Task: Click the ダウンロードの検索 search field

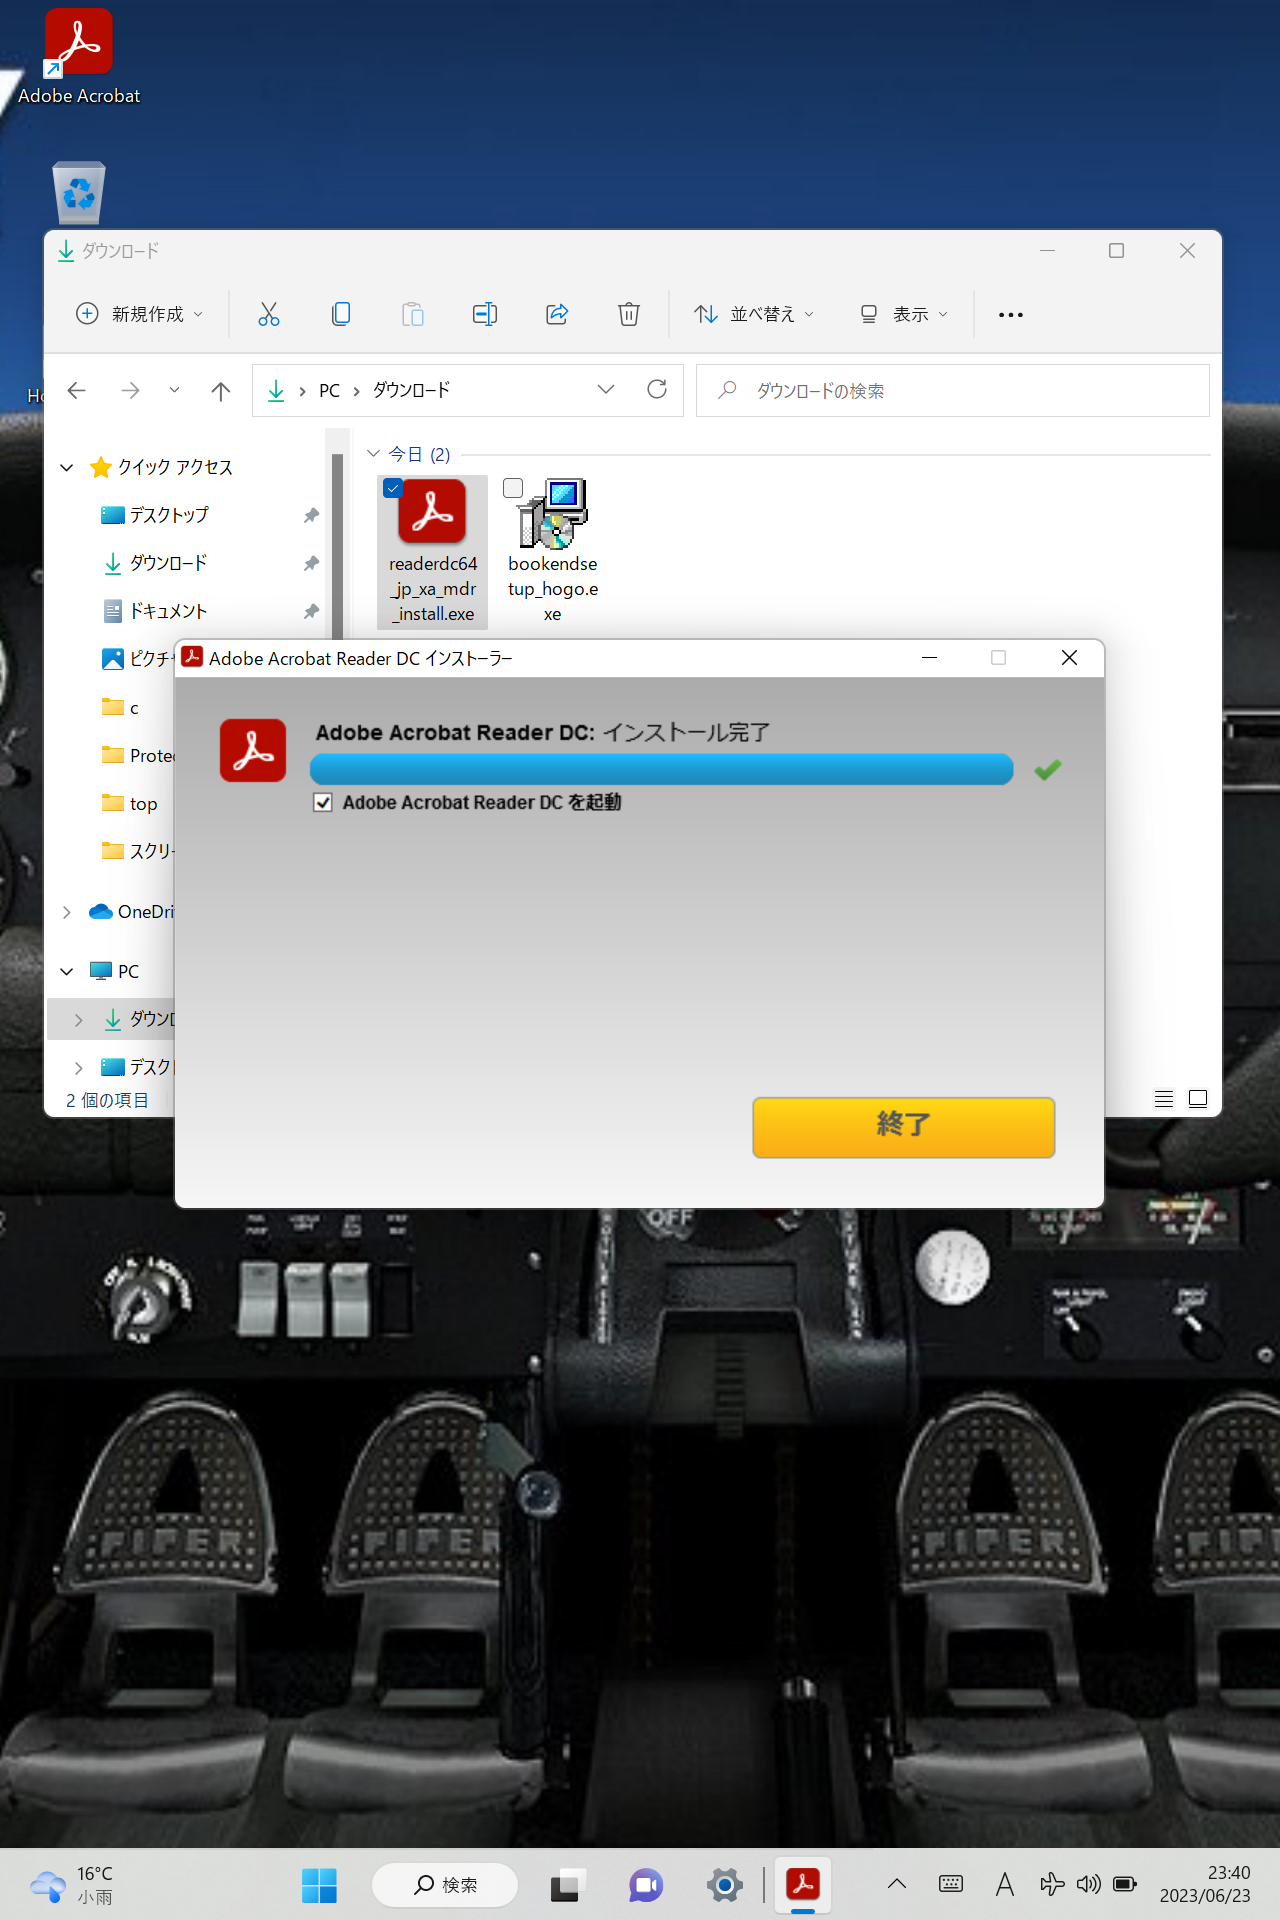Action: 953,390
